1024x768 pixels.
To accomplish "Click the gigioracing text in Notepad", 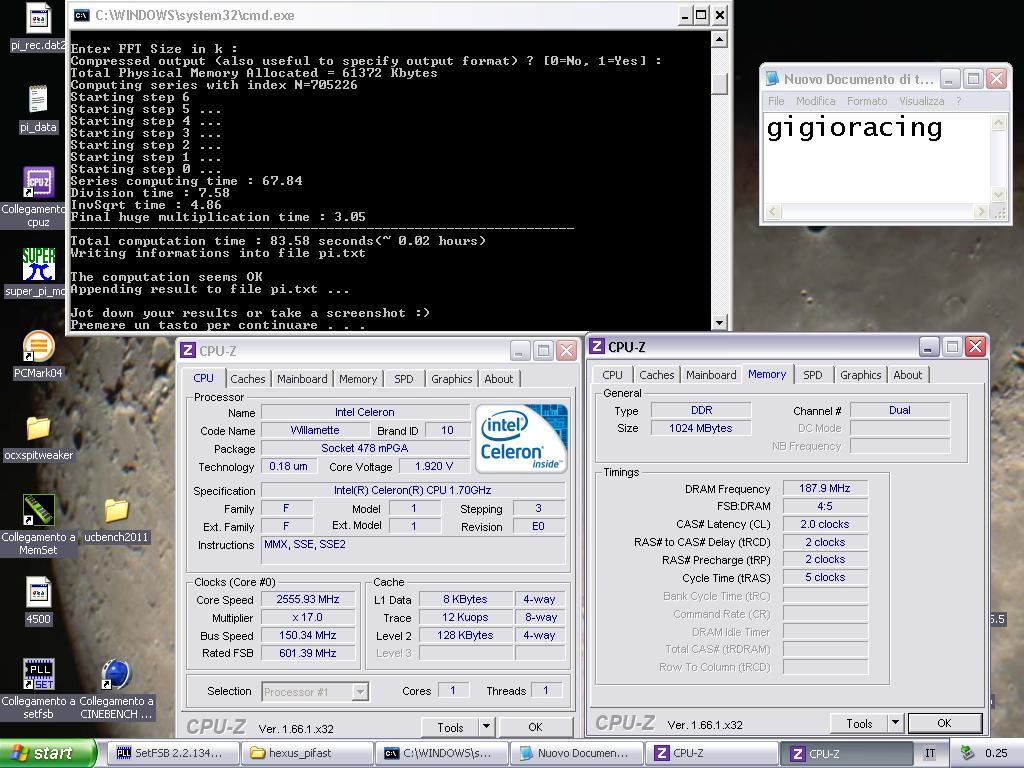I will (x=854, y=128).
